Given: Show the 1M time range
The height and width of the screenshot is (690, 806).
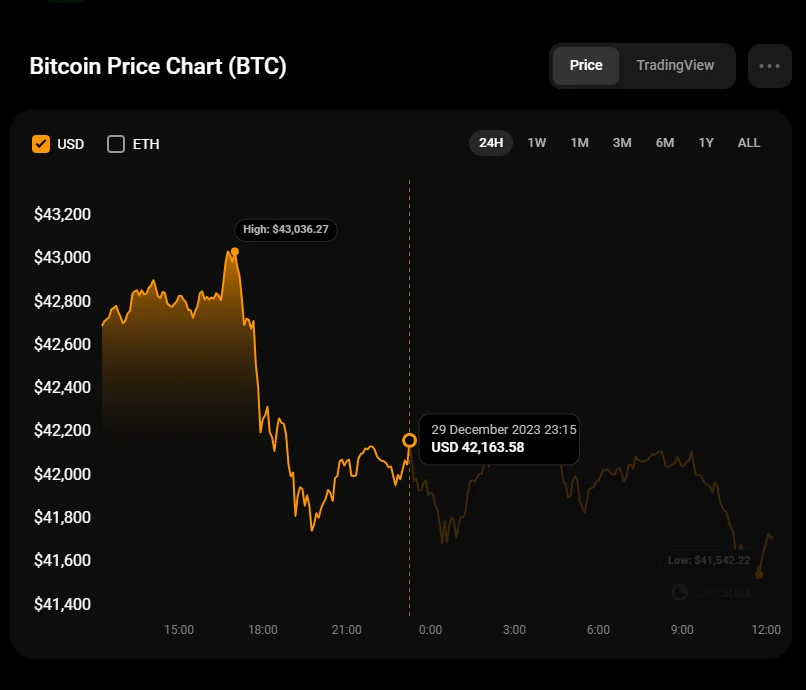Looking at the screenshot, I should pos(579,143).
